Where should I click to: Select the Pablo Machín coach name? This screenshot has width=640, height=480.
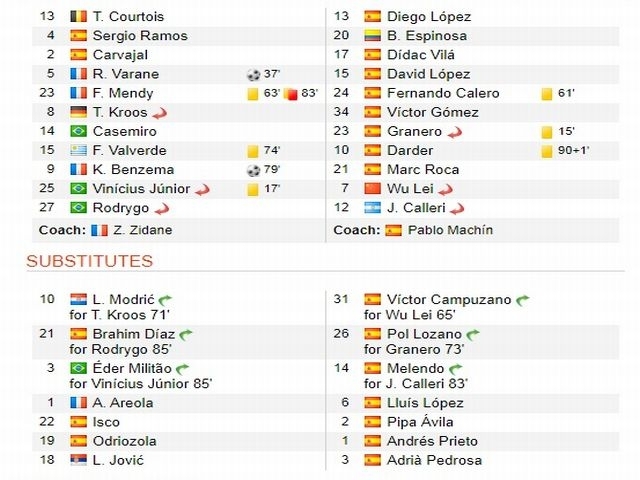(x=450, y=230)
